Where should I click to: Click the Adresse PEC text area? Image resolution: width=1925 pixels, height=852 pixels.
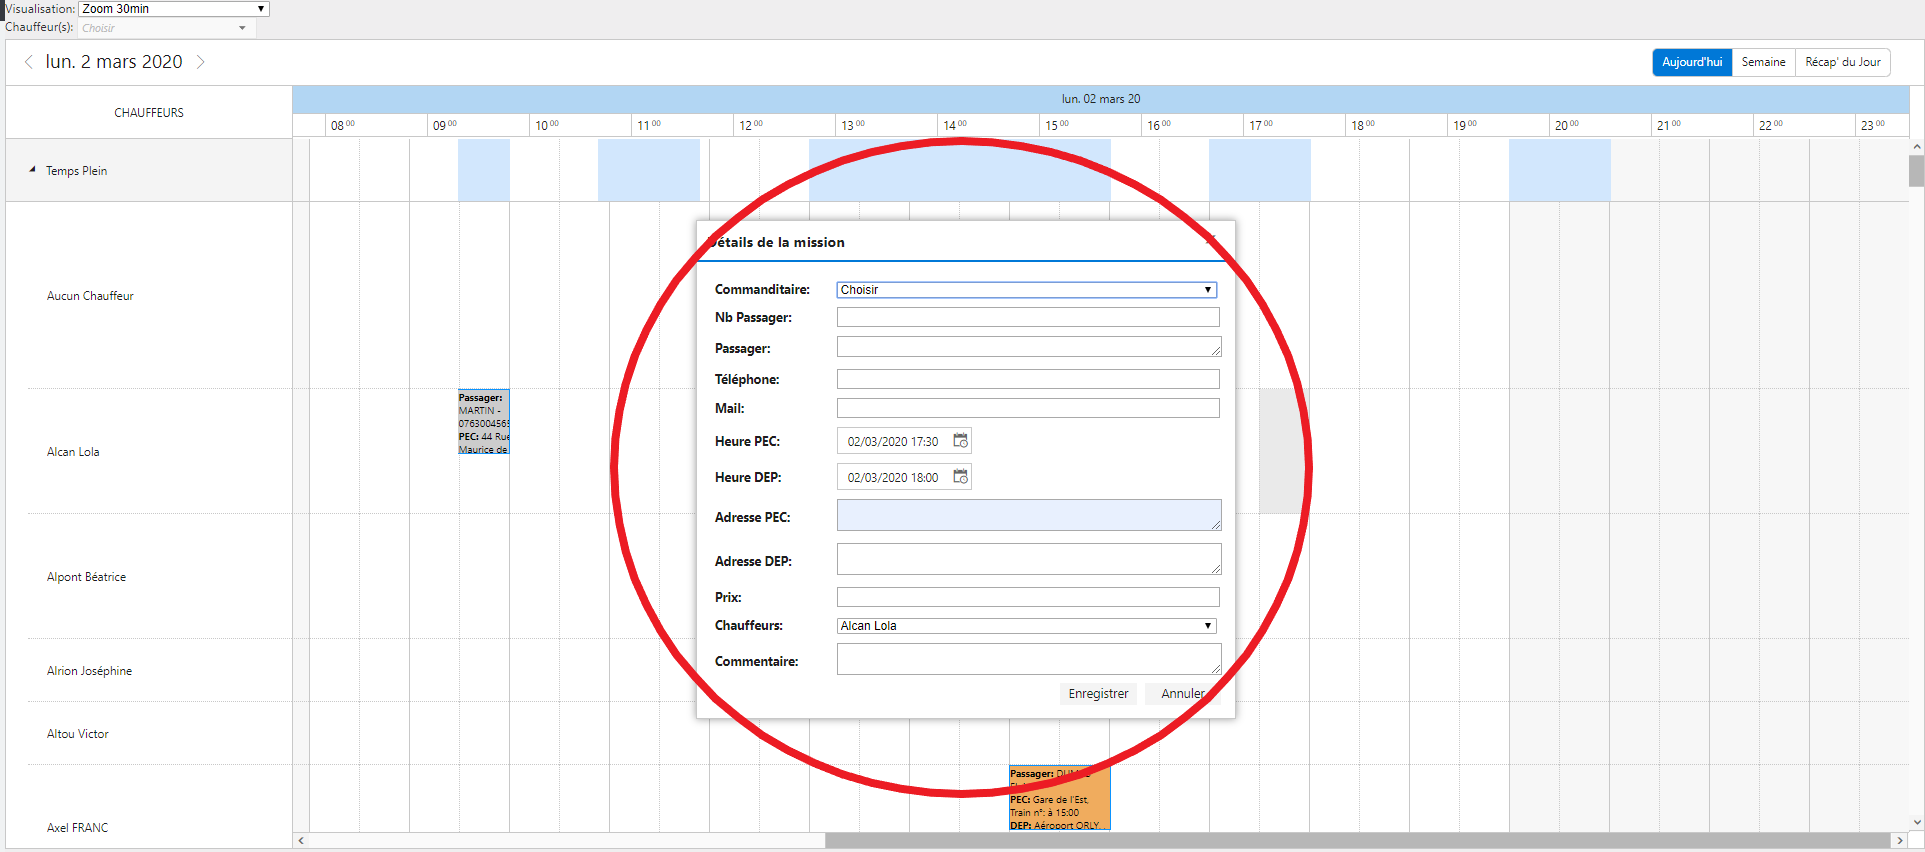coord(1027,515)
